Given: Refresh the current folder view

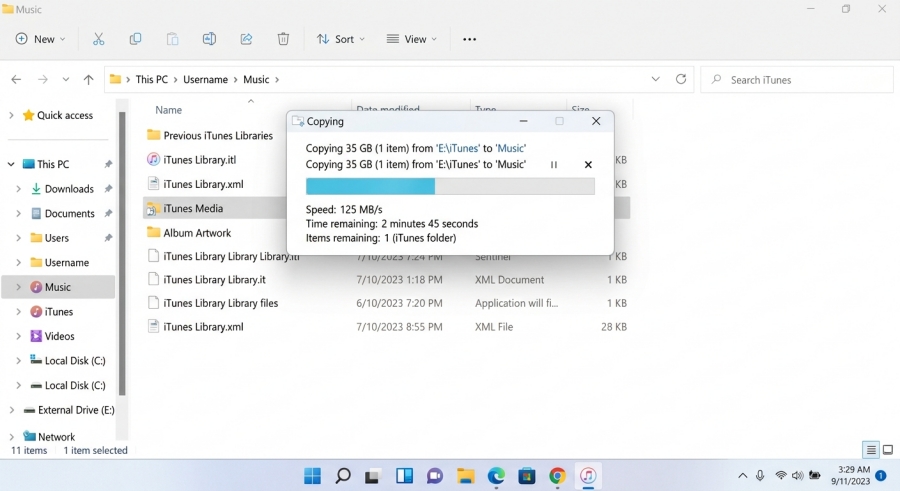Looking at the screenshot, I should [x=681, y=79].
